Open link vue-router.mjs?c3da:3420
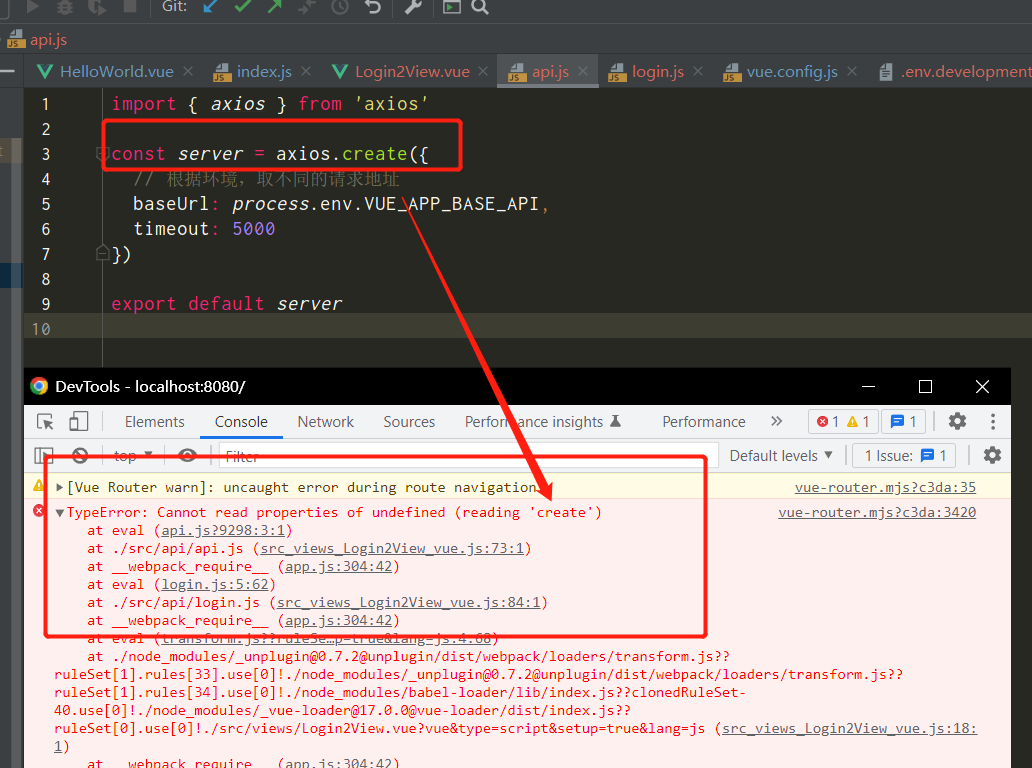 pyautogui.click(x=877, y=513)
